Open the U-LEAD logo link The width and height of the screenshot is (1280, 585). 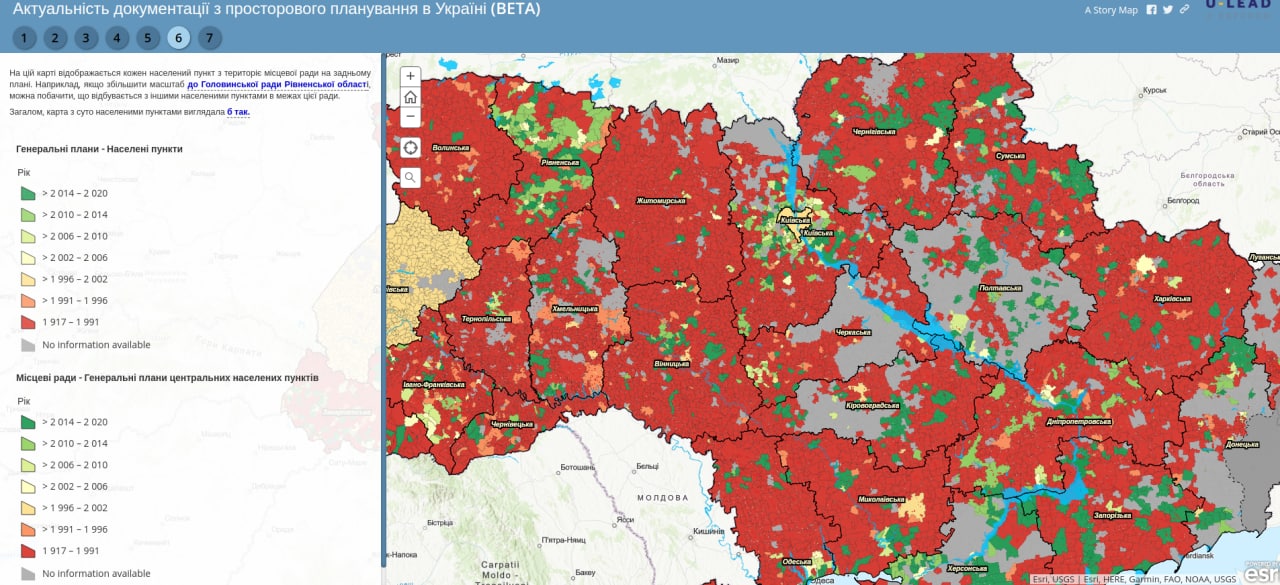[x=1238, y=8]
